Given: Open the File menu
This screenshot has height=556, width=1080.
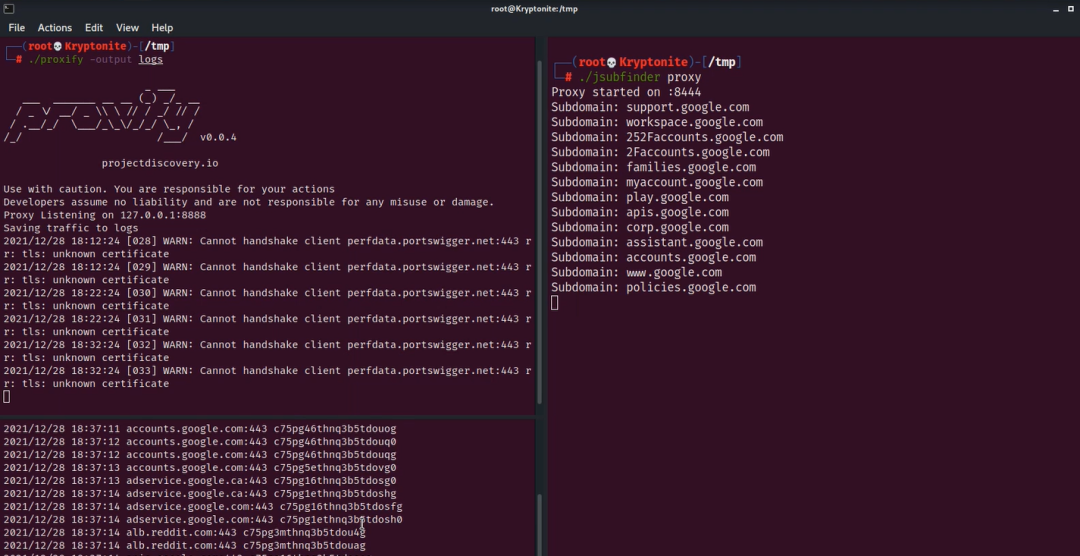Looking at the screenshot, I should pyautogui.click(x=17, y=28).
